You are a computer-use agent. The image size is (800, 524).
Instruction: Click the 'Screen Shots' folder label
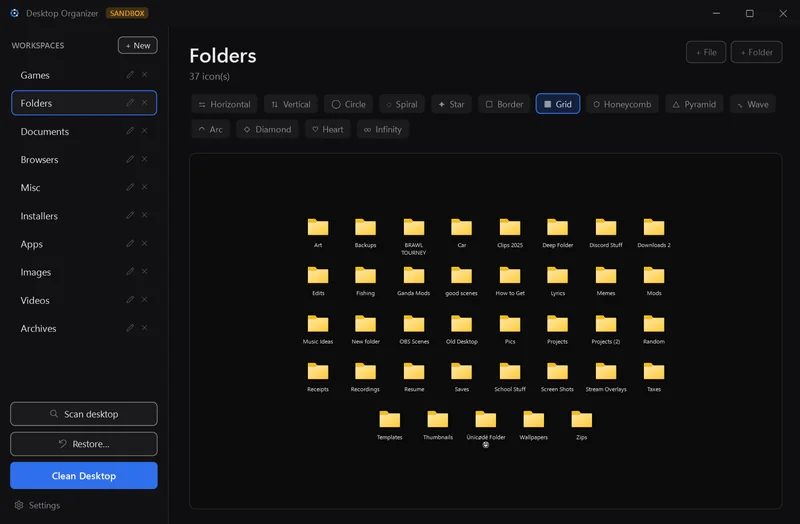coord(557,389)
